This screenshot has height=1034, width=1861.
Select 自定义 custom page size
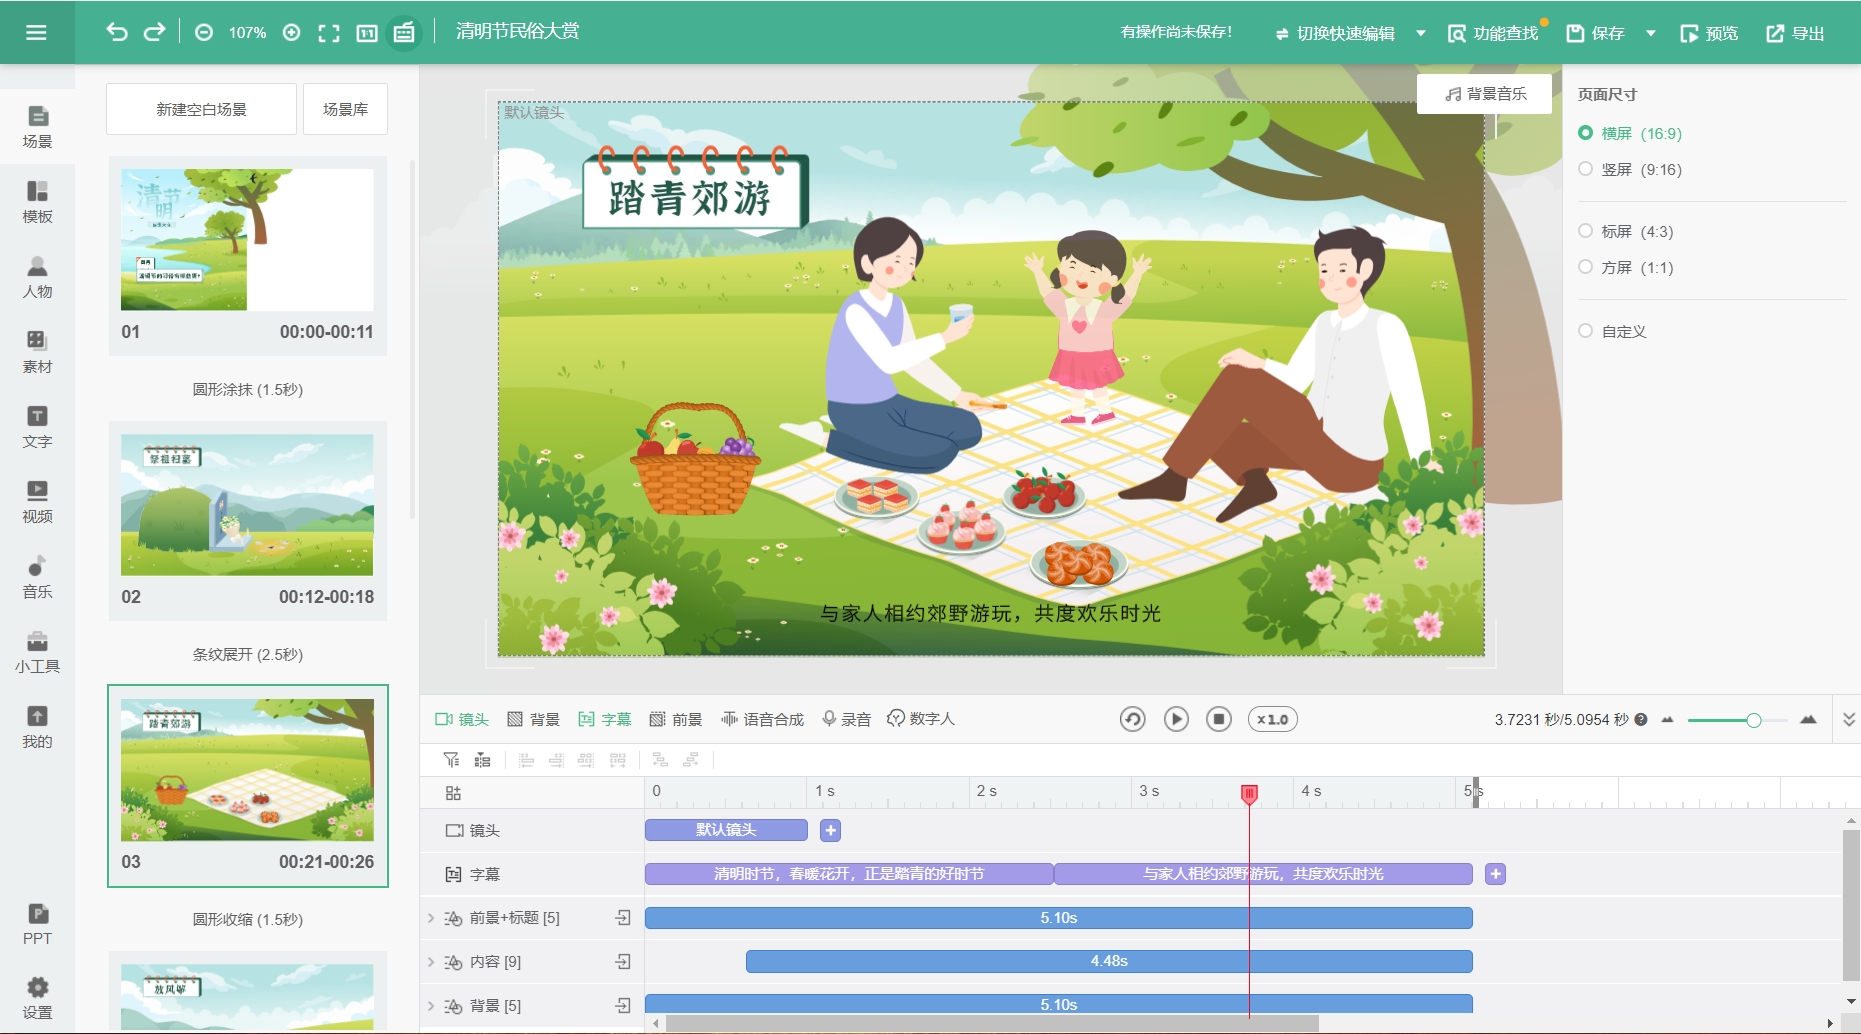pos(1612,331)
